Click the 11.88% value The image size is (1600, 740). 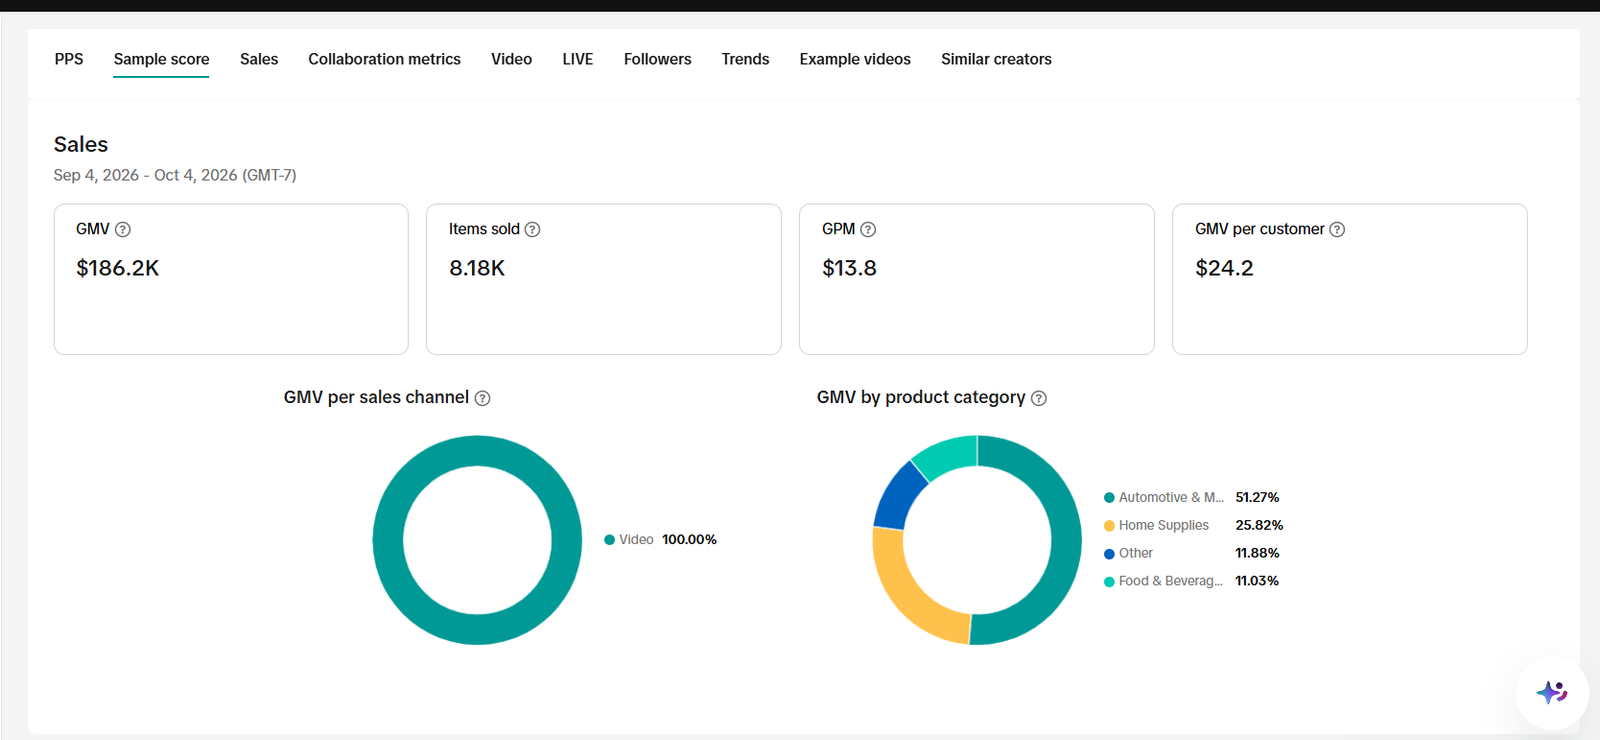pyautogui.click(x=1257, y=553)
